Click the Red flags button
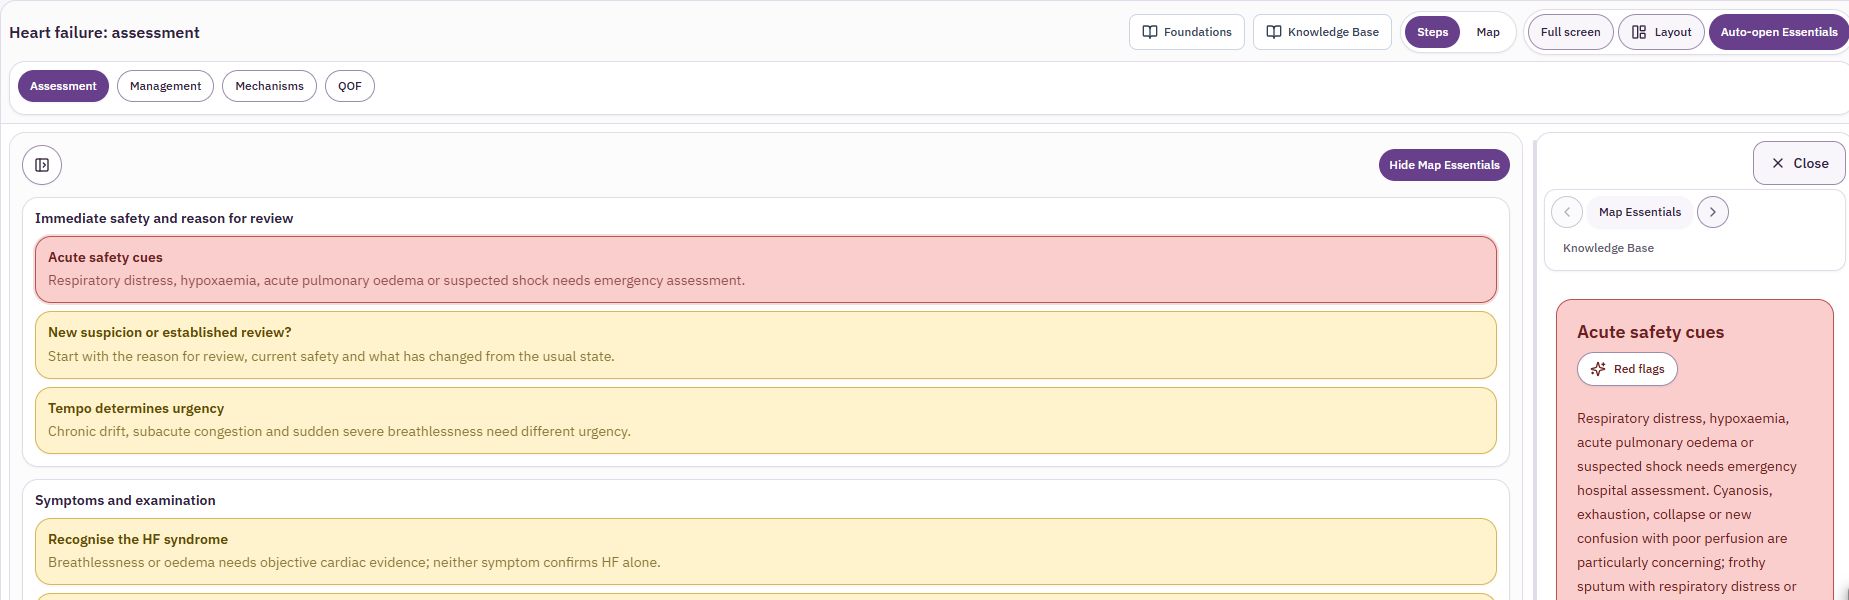The image size is (1849, 600). coord(1627,369)
